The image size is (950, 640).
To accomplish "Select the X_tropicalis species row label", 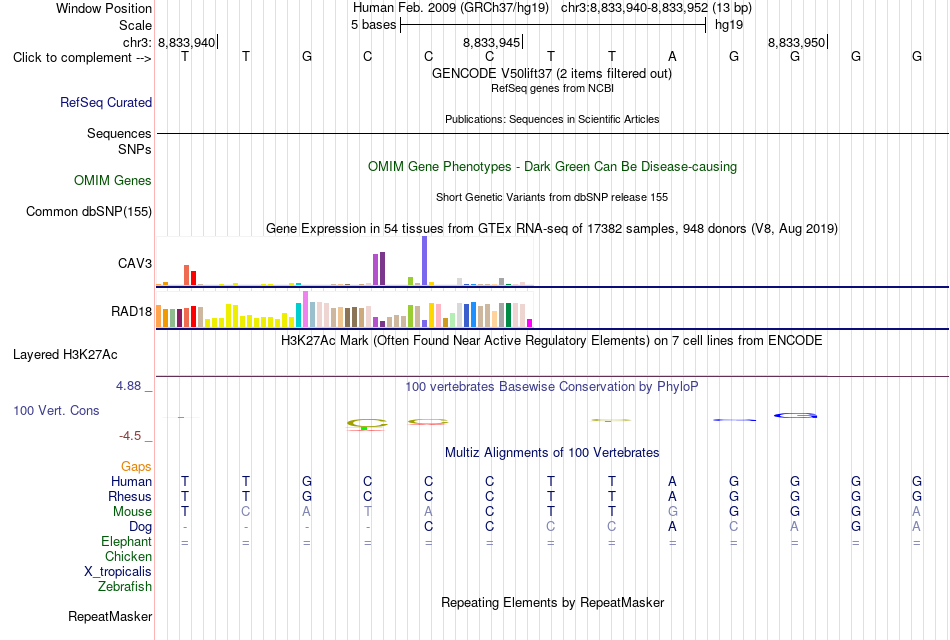I will (x=118, y=572).
